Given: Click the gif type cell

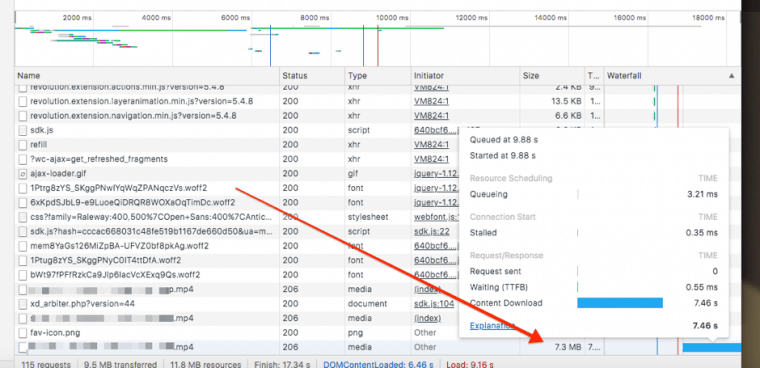Looking at the screenshot, I should click(x=352, y=174).
